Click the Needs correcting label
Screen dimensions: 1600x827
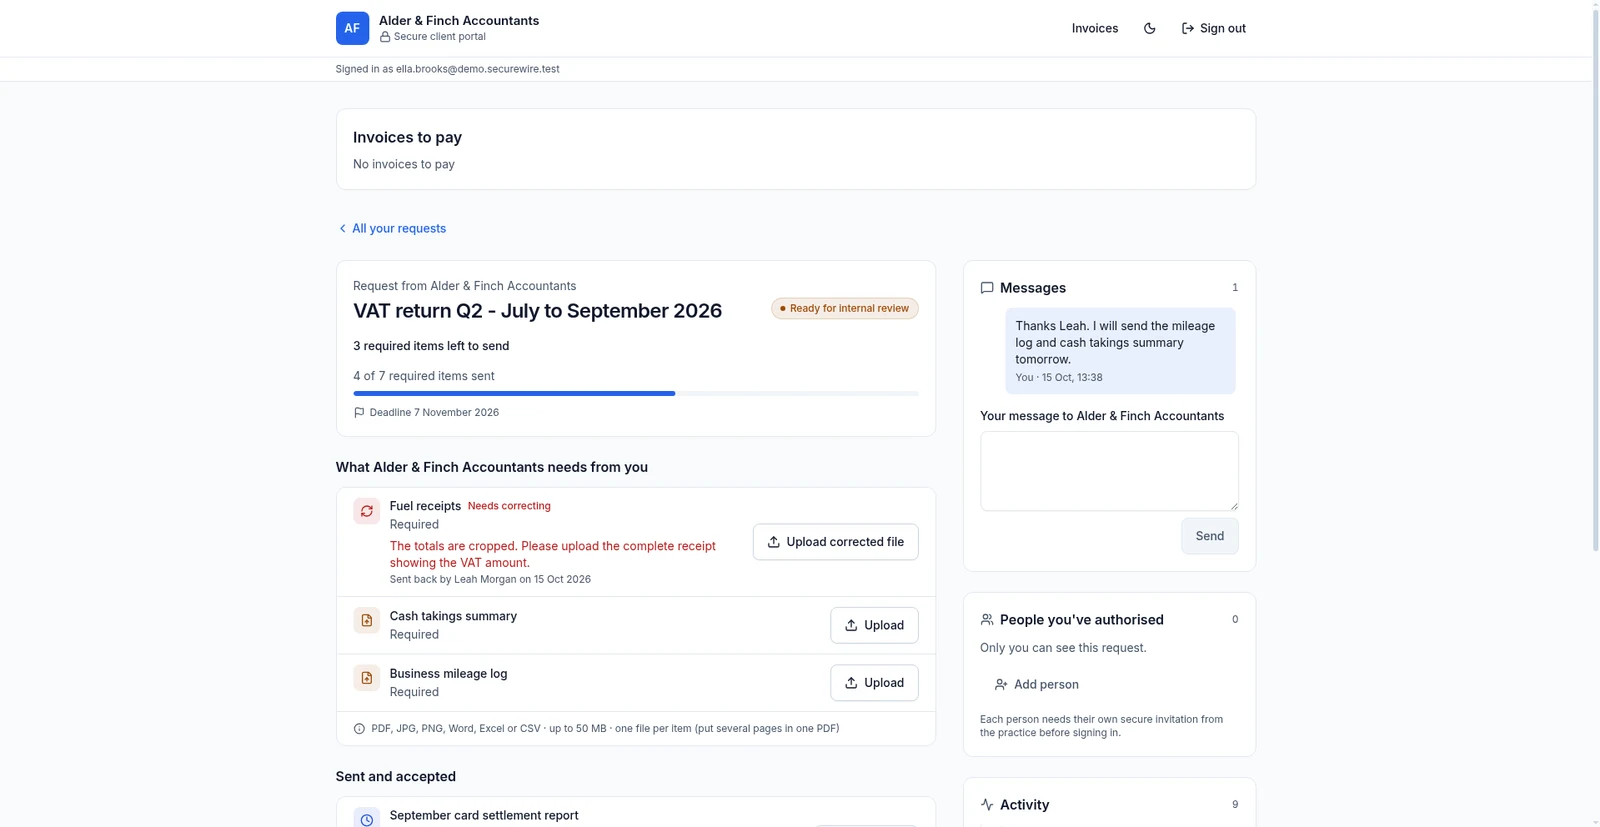click(x=509, y=506)
